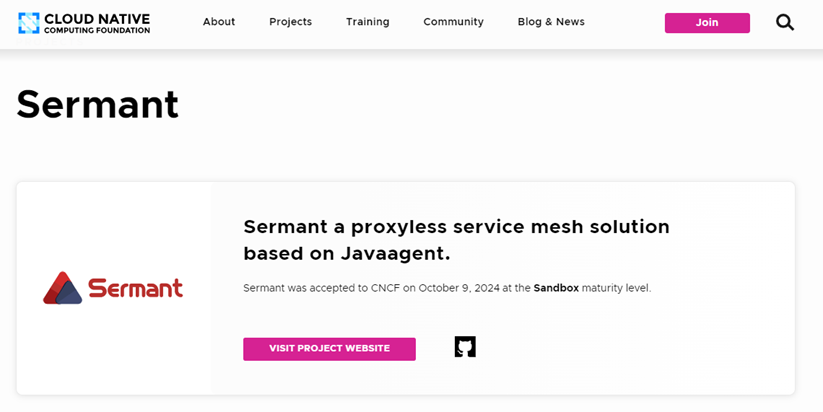823x412 pixels.
Task: Open Sermant's GitHub repository icon
Action: (x=465, y=347)
